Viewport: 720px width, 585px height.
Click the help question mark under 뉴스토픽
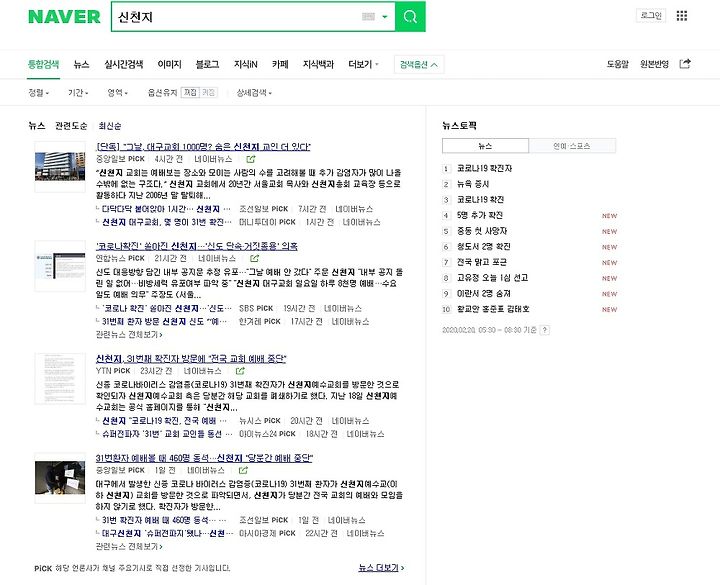tap(545, 330)
